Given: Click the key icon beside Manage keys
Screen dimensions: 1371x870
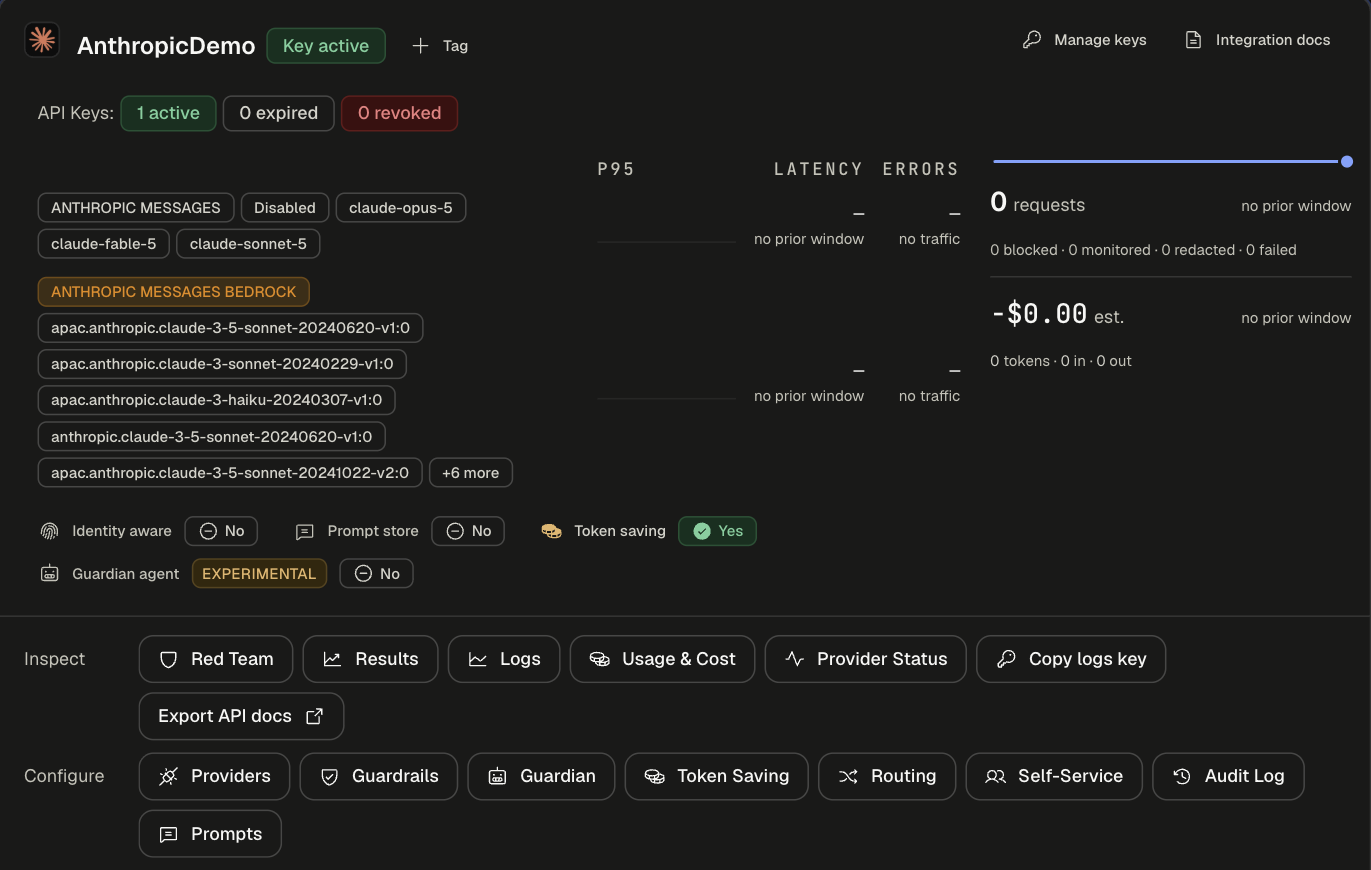Looking at the screenshot, I should tap(1032, 40).
